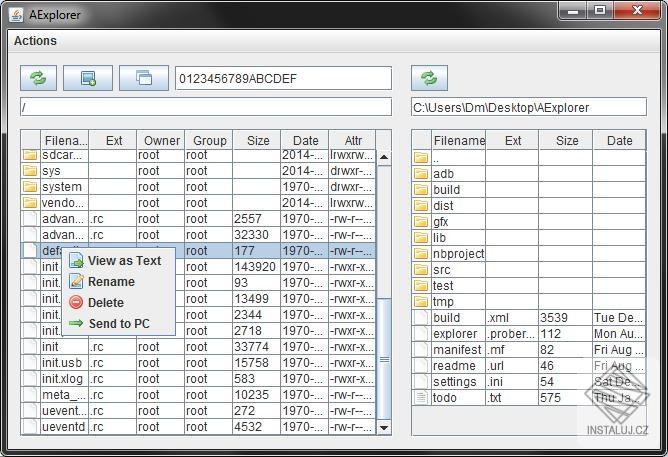The image size is (668, 457).
Task: Click the init.xlog file icon
Action: click(30, 379)
